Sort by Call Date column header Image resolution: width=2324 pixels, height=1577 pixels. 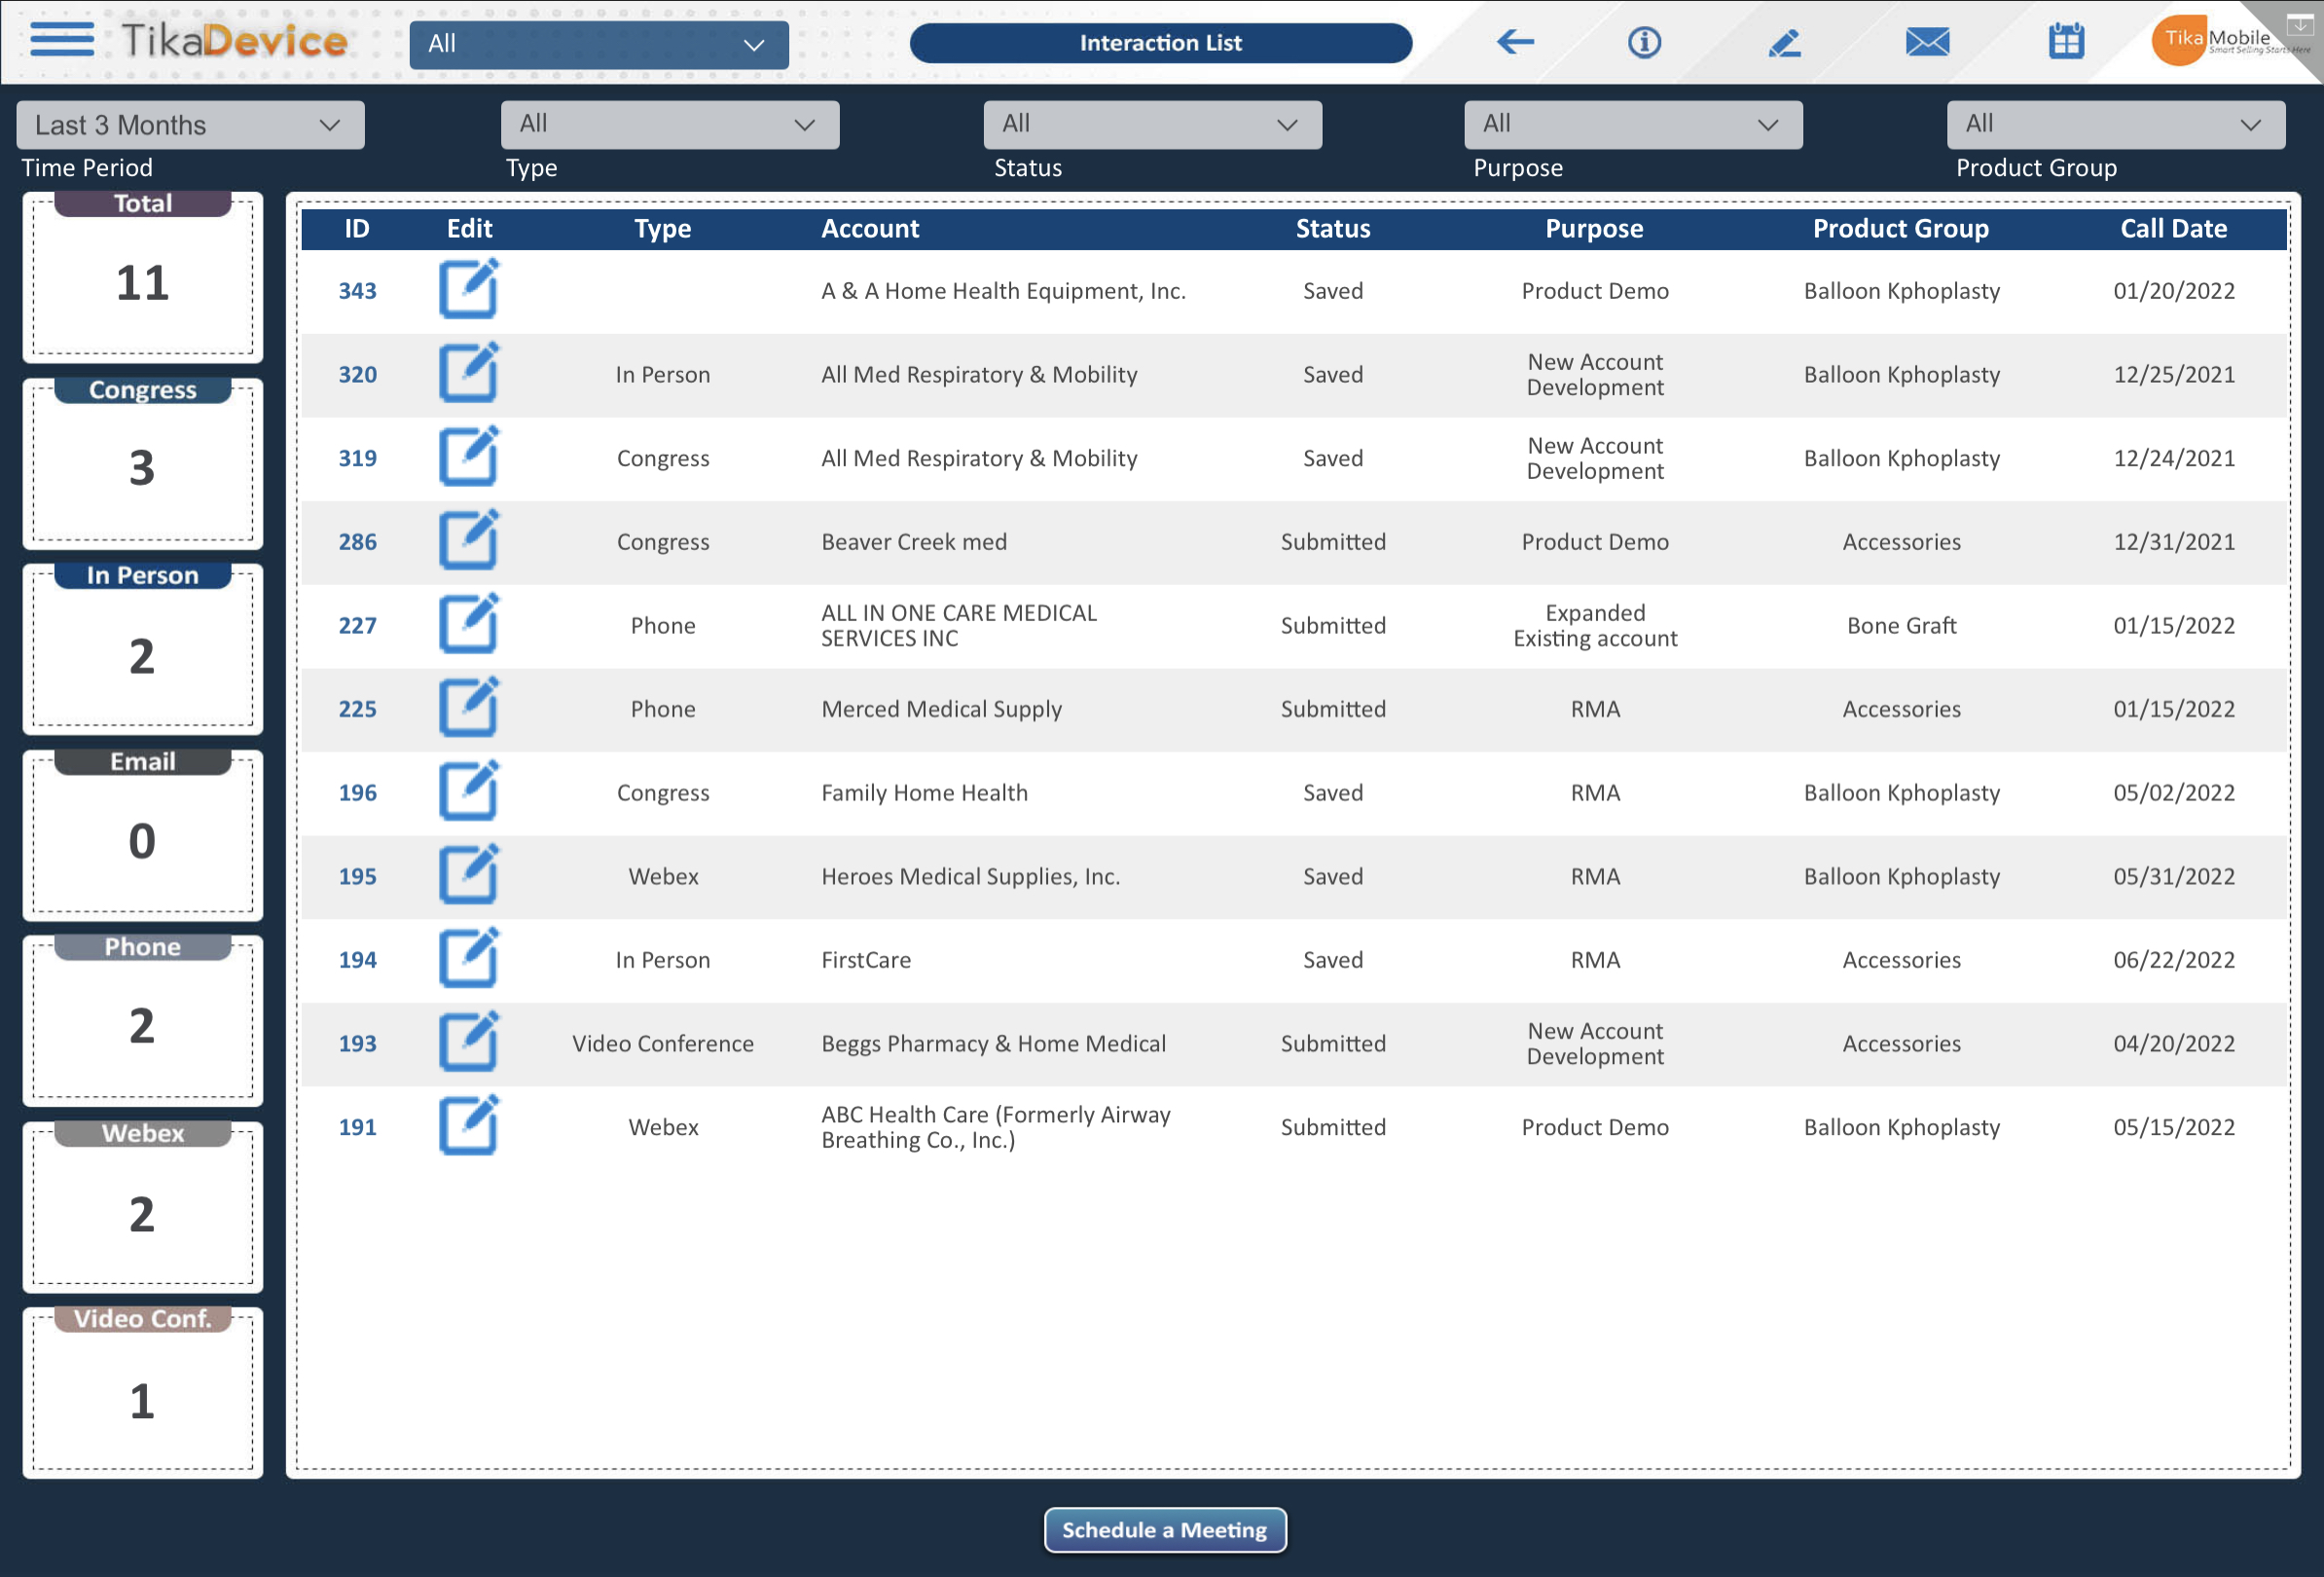point(2173,229)
